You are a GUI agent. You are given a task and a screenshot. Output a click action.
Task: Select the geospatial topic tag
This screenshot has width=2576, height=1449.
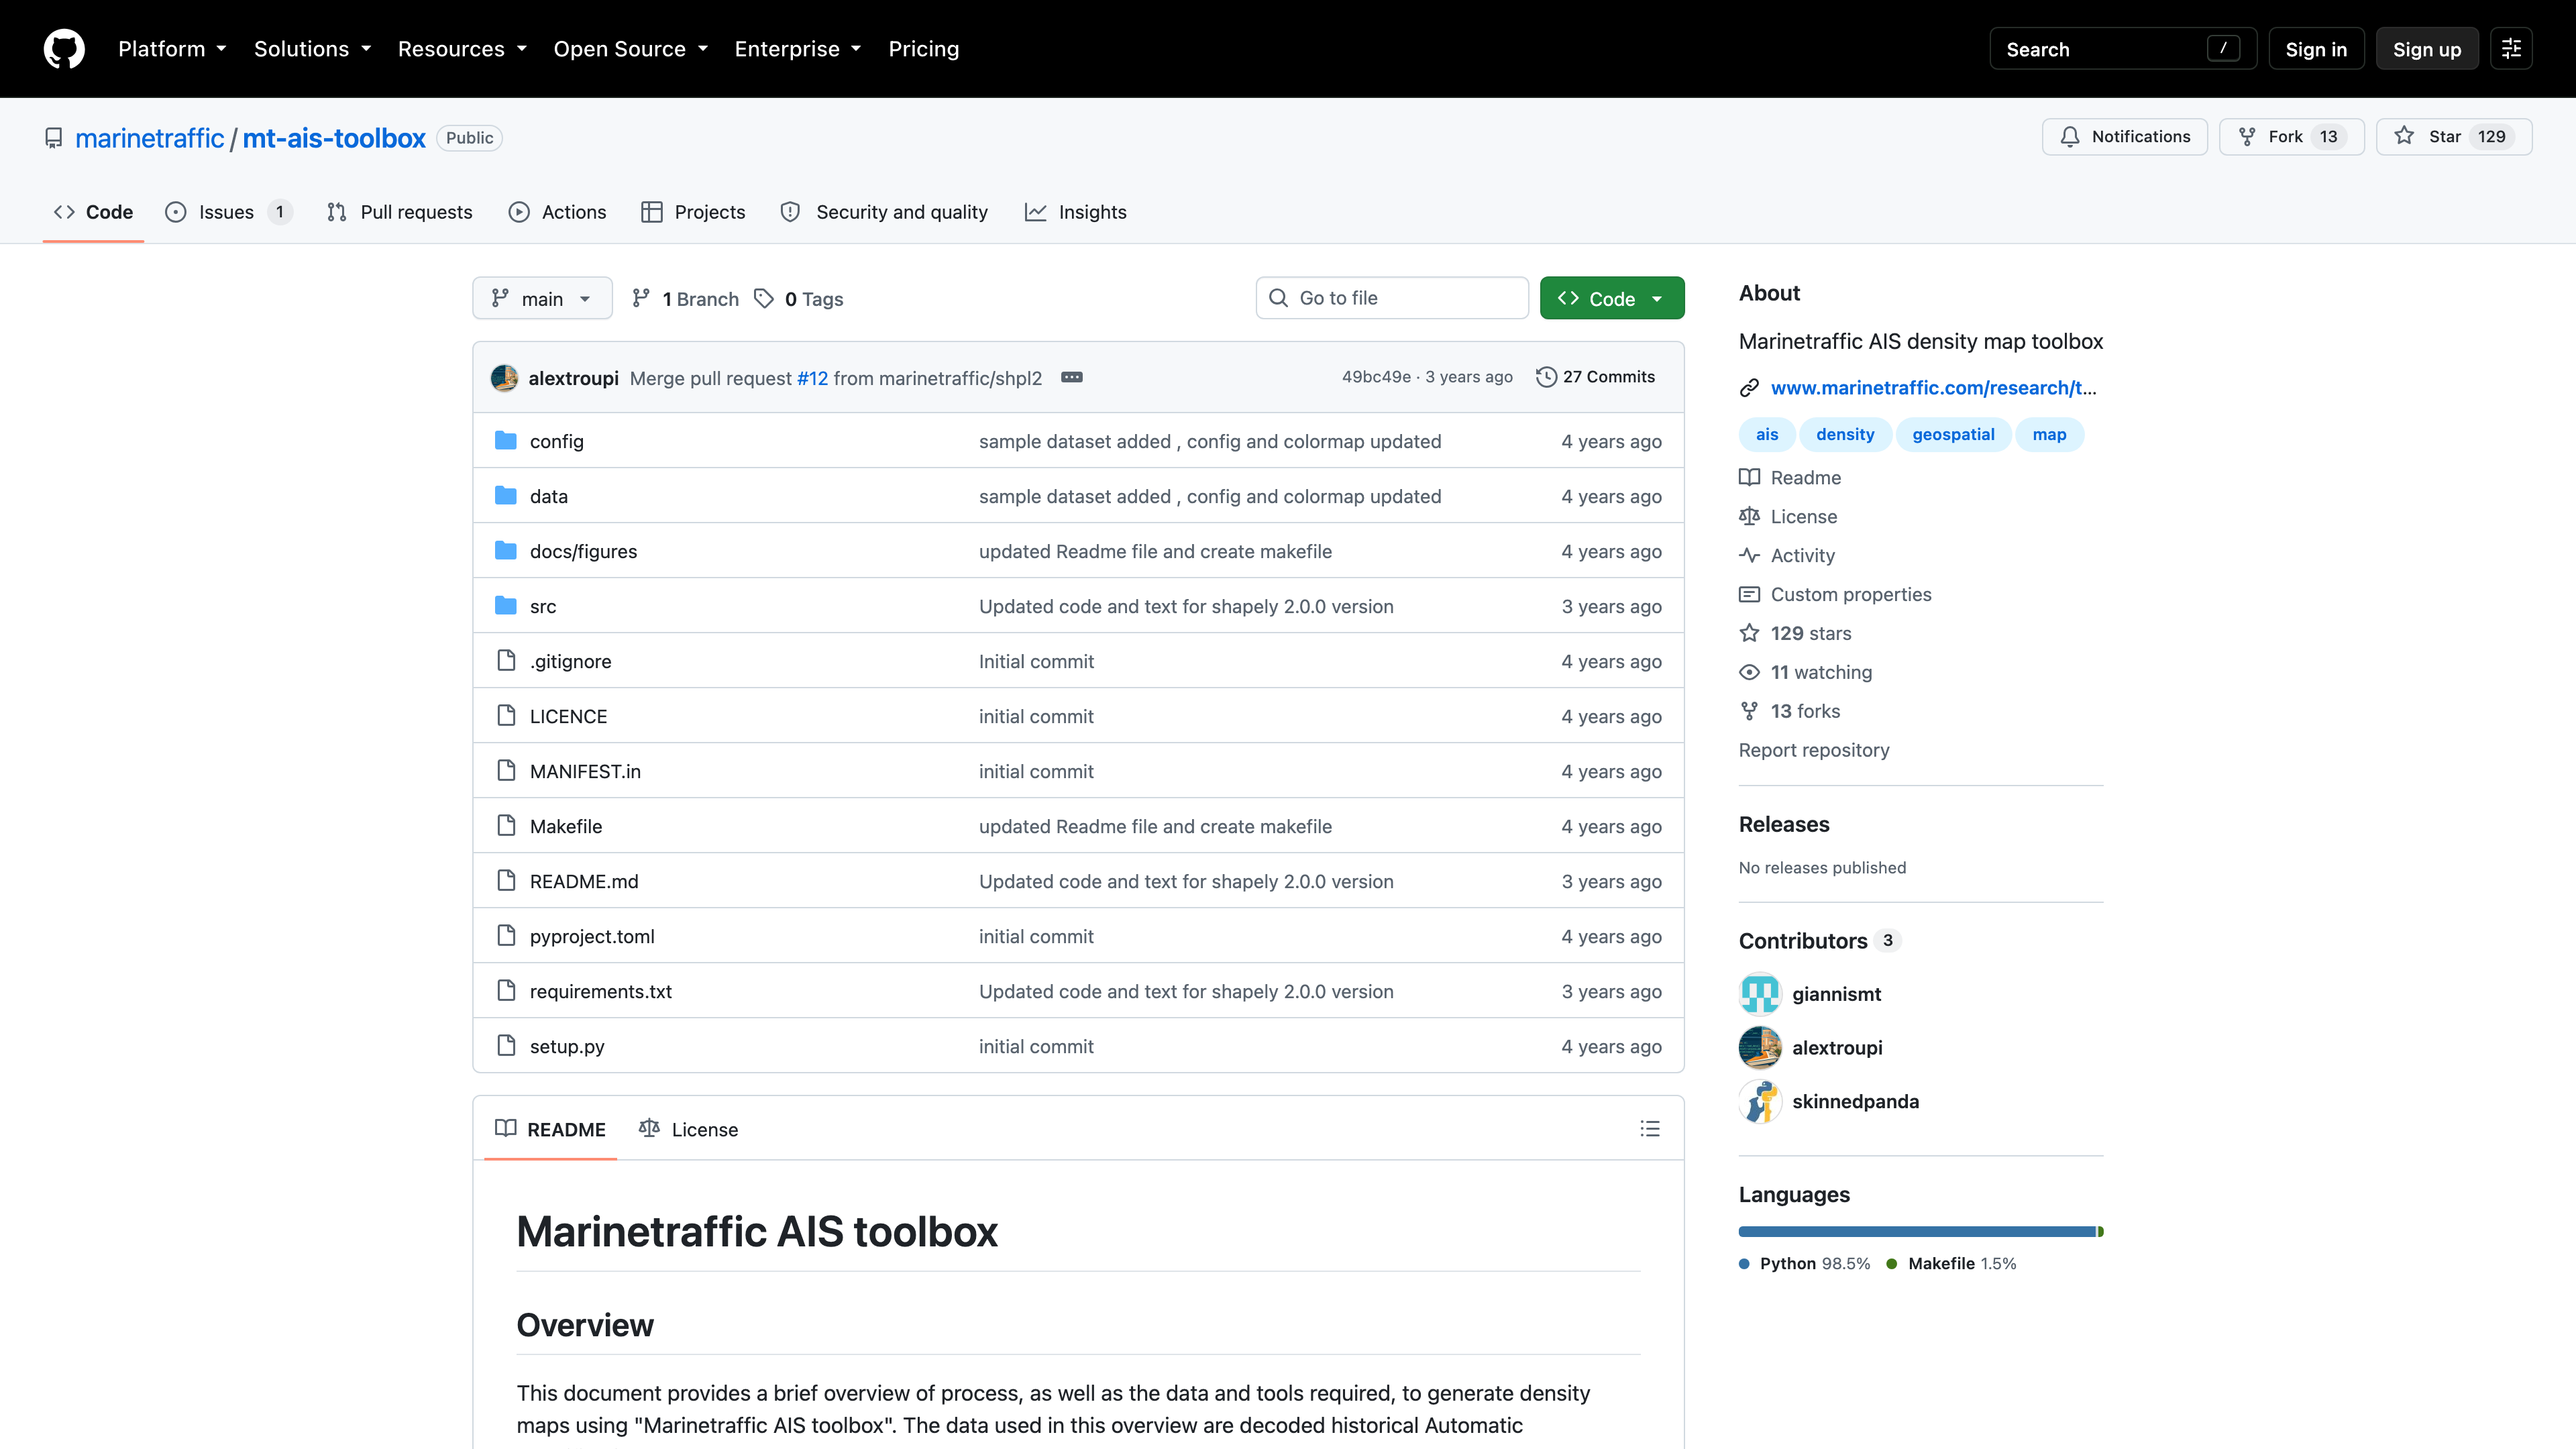[x=1953, y=434]
